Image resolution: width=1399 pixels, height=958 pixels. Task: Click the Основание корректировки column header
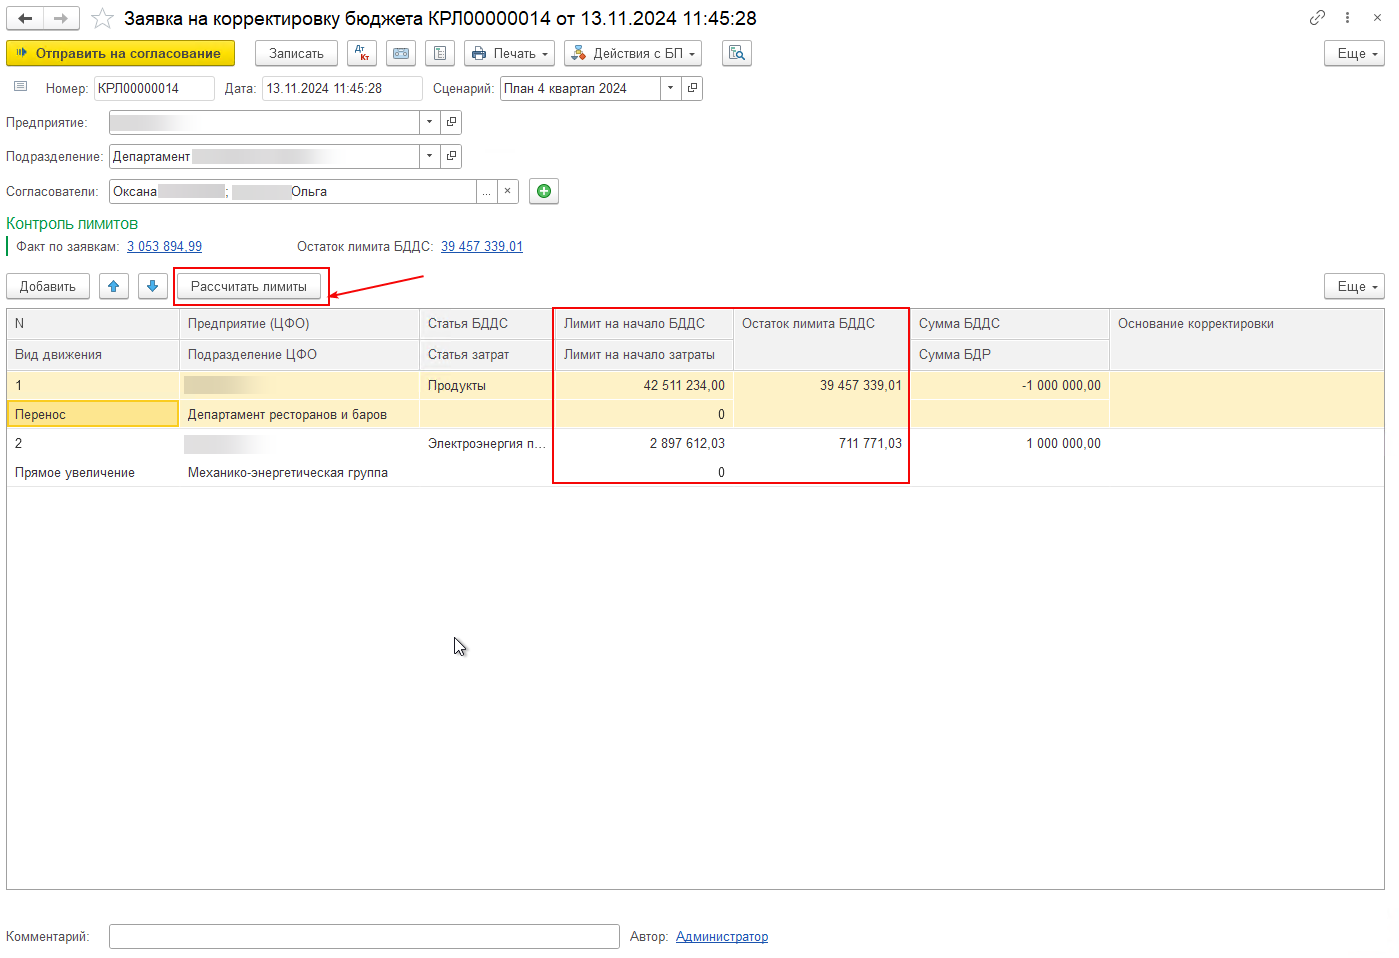(1246, 339)
